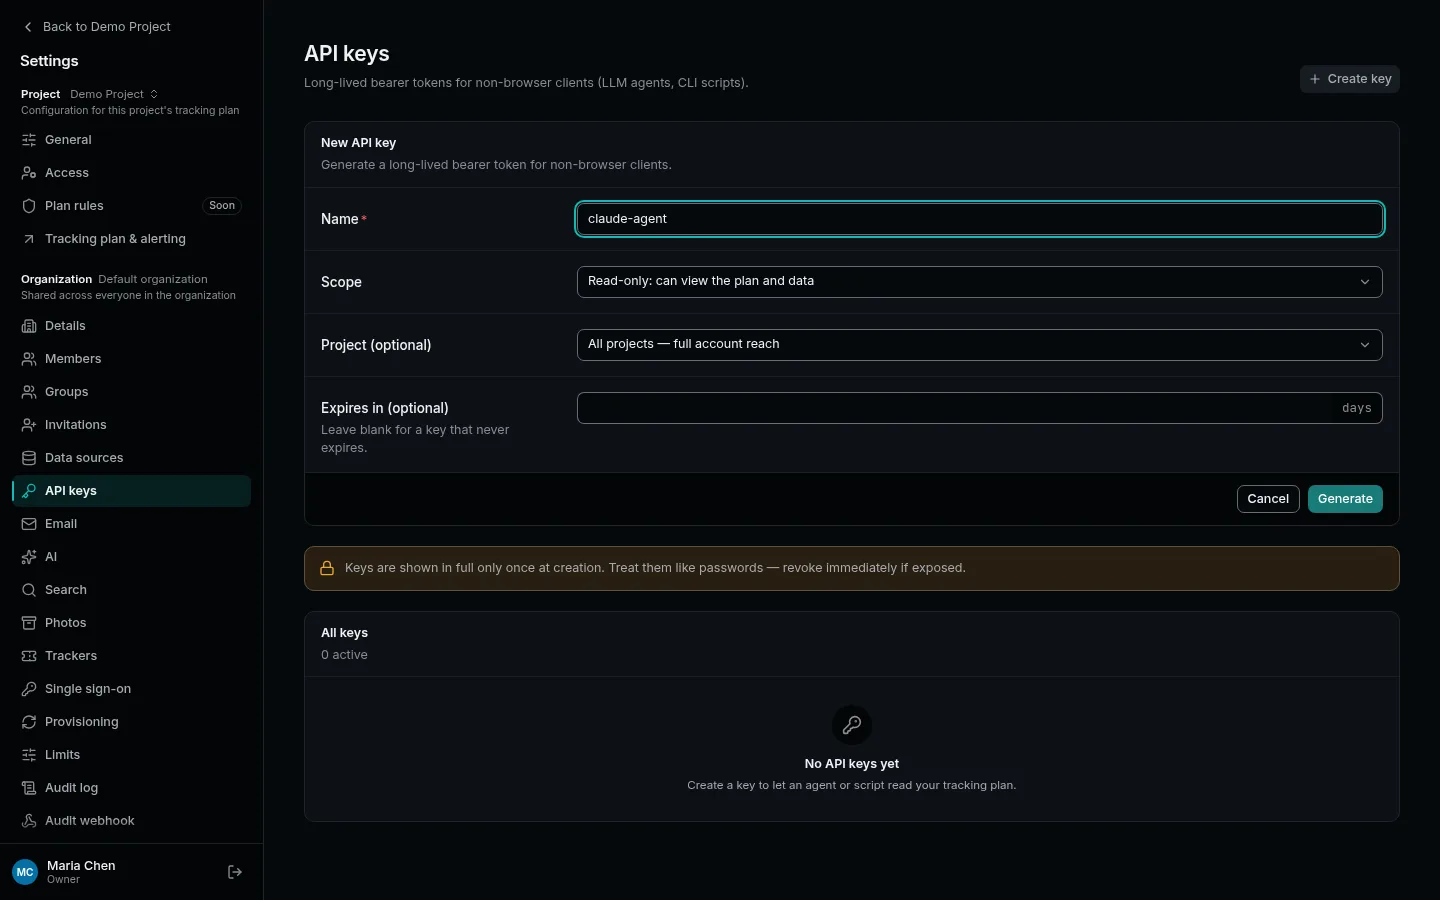The width and height of the screenshot is (1440, 900).
Task: Click the lock icon in the warning banner
Action: point(327,568)
